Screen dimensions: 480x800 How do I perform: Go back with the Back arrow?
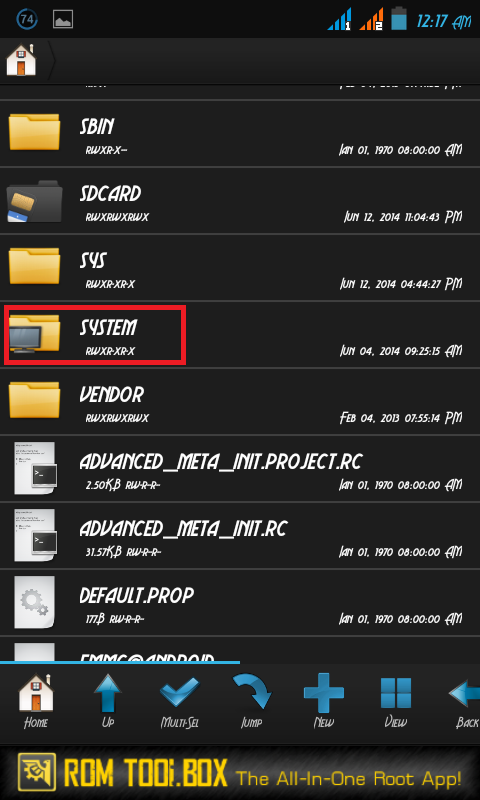coord(466,701)
